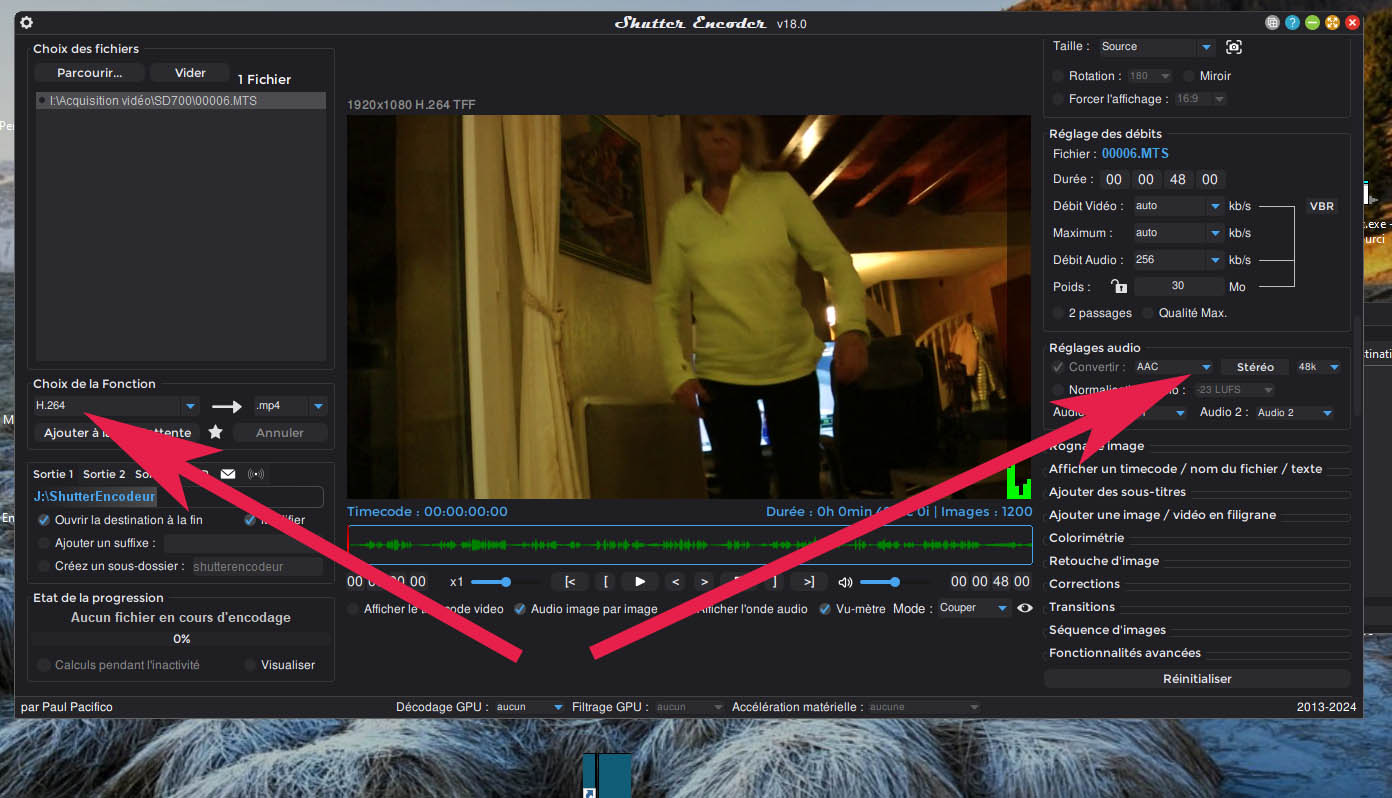Screen dimensions: 1392x798
Task: Click the Annuler button
Action: 280,433
